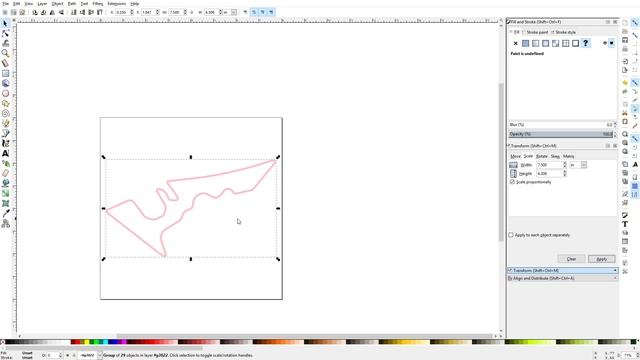Click the Apply button

(602, 259)
